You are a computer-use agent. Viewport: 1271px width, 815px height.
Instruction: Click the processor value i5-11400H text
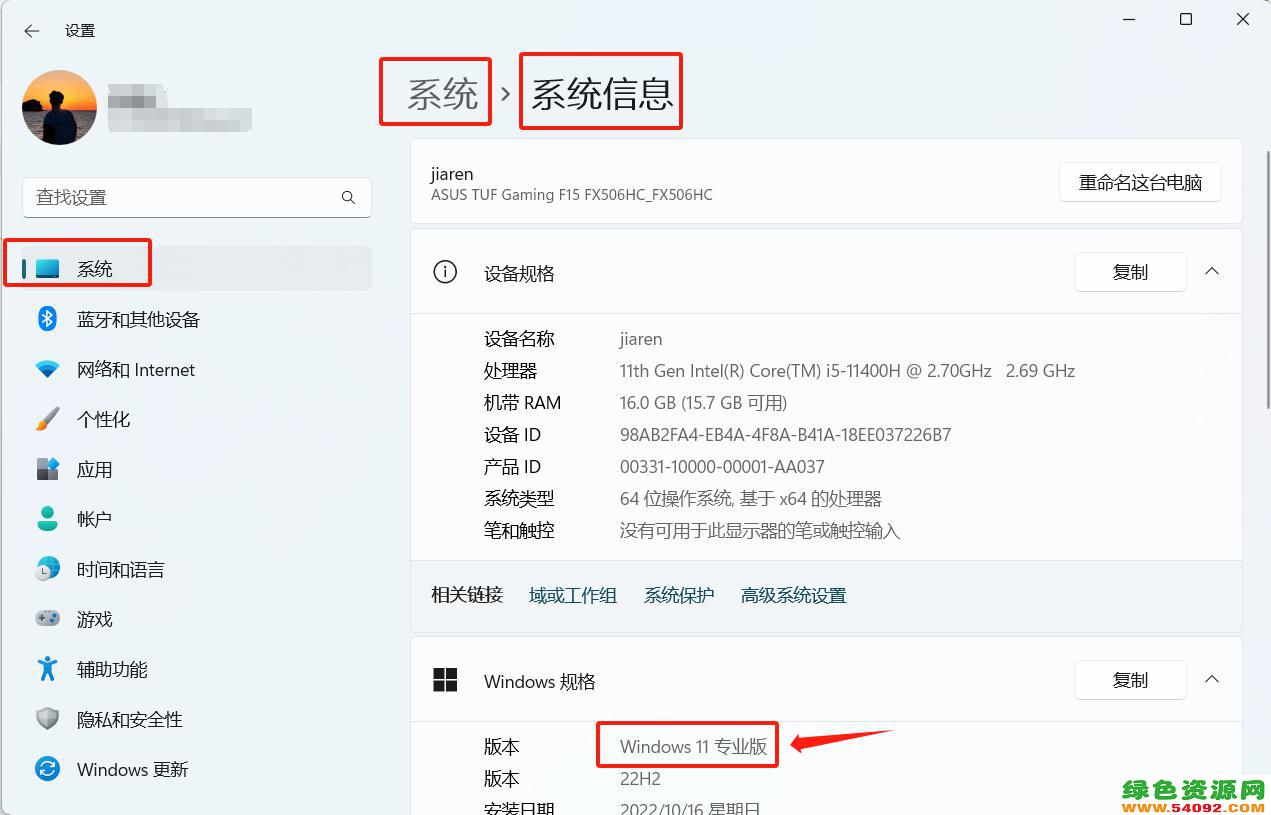click(847, 371)
